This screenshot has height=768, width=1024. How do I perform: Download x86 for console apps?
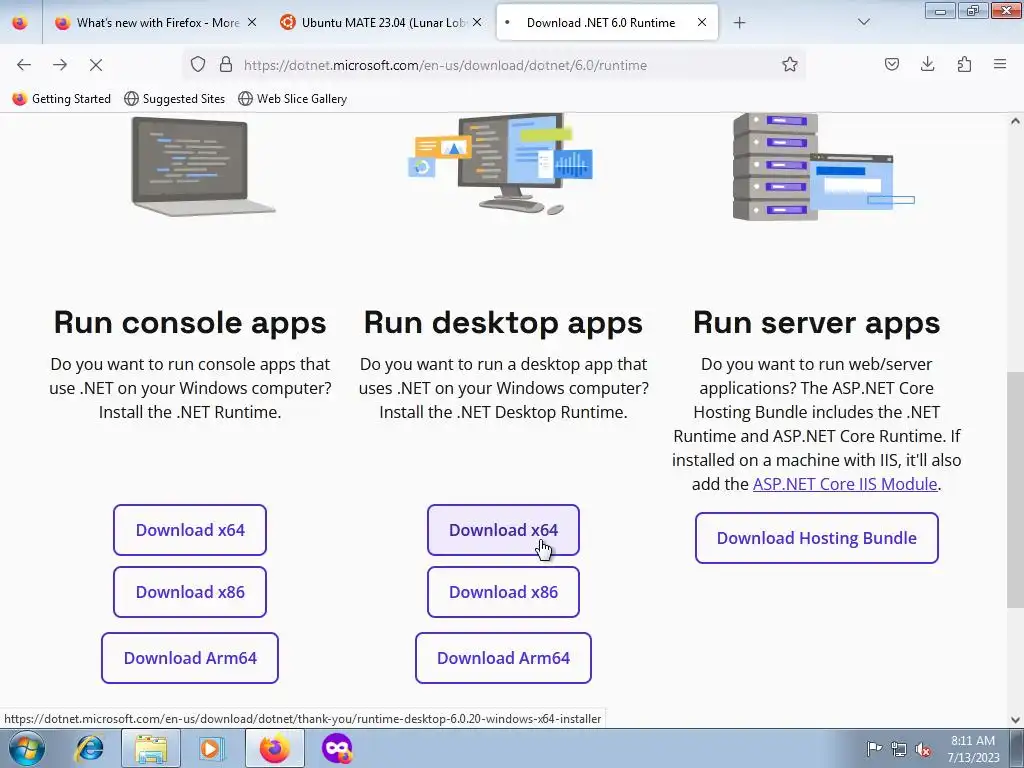point(190,592)
